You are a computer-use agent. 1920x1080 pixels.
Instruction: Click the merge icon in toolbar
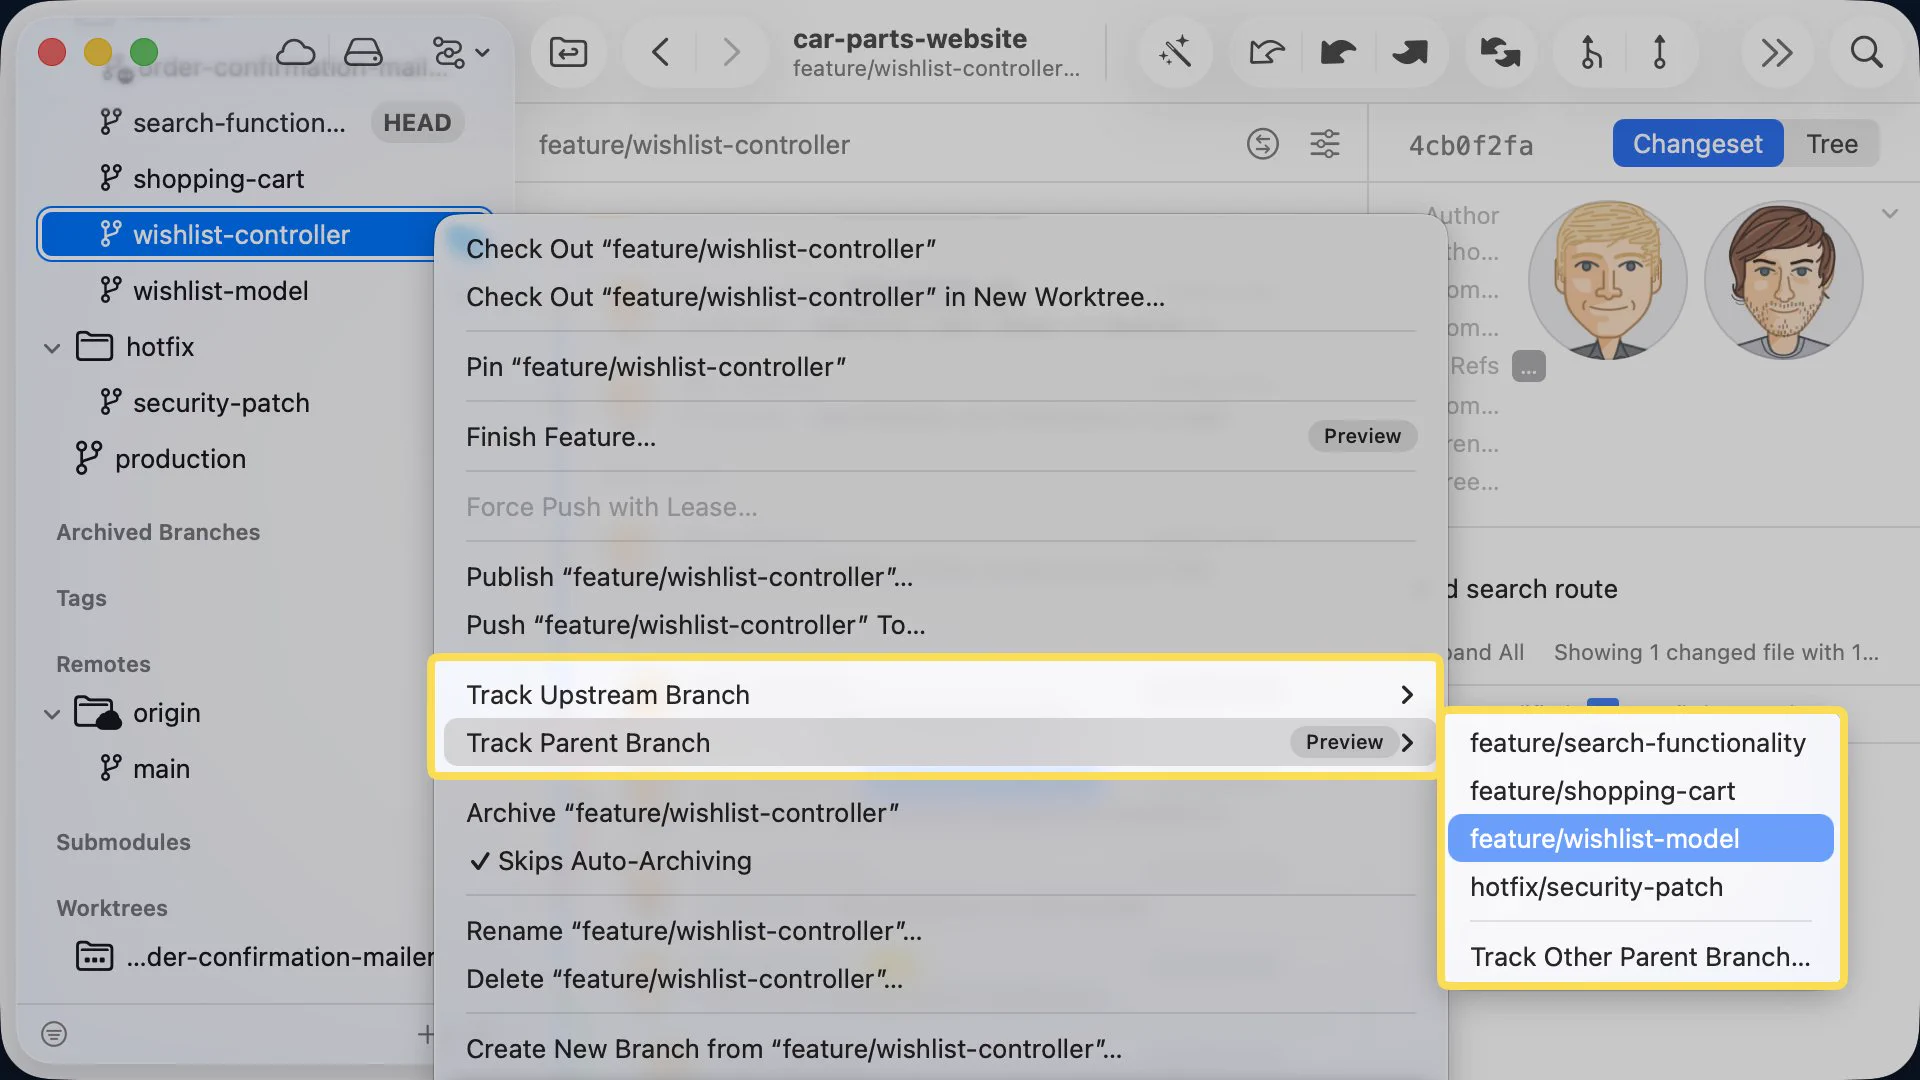[1591, 52]
